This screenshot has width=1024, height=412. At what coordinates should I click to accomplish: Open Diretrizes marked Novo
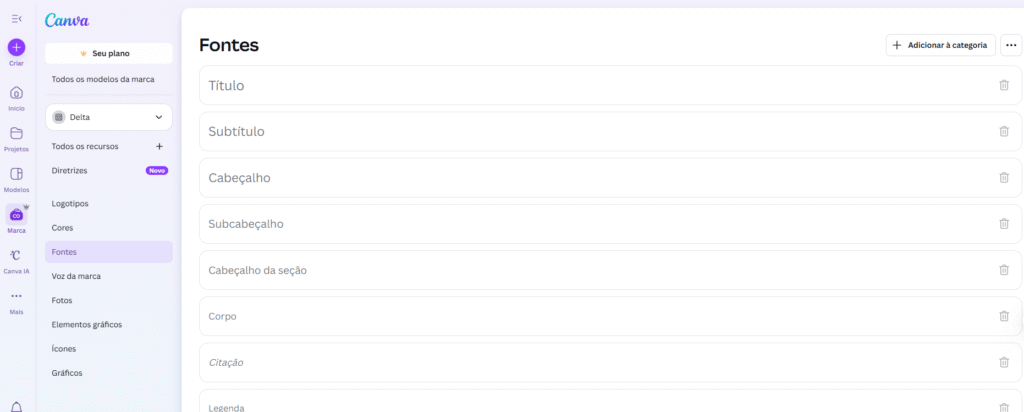pyautogui.click(x=71, y=170)
